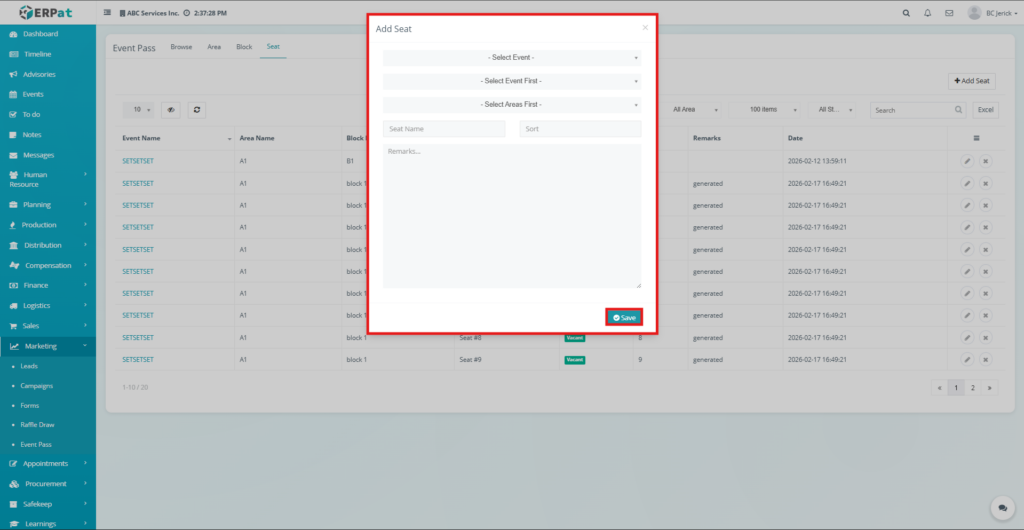1024x530 pixels.
Task: Expand the Logistics menu
Action: pyautogui.click(x=48, y=306)
